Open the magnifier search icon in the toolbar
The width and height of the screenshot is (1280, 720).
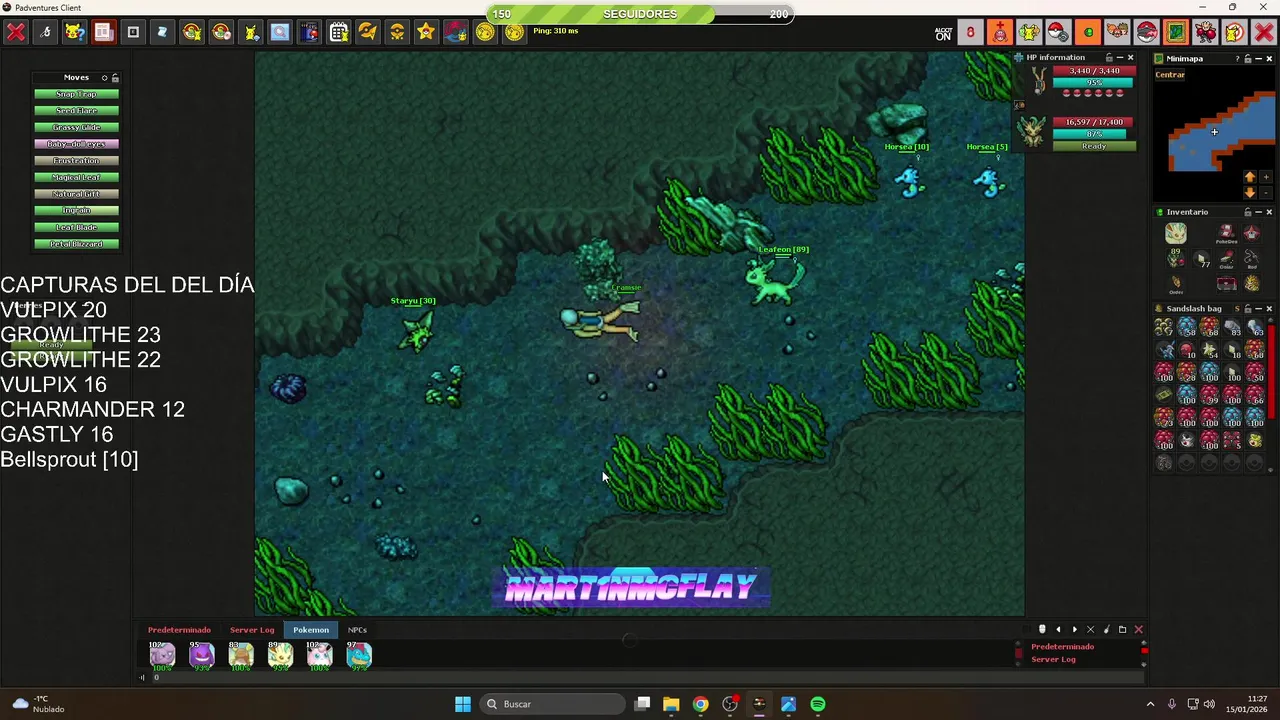click(280, 32)
